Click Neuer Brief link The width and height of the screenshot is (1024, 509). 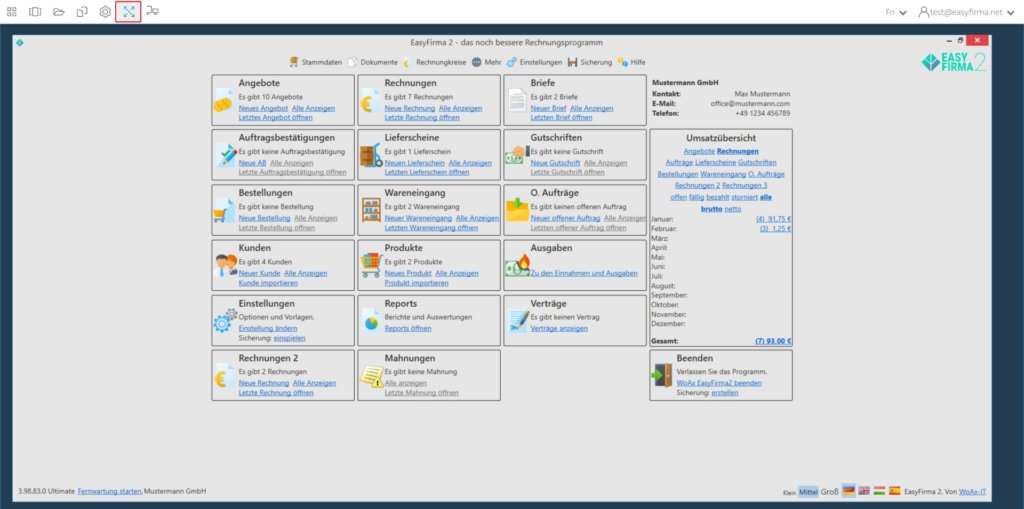pos(549,108)
